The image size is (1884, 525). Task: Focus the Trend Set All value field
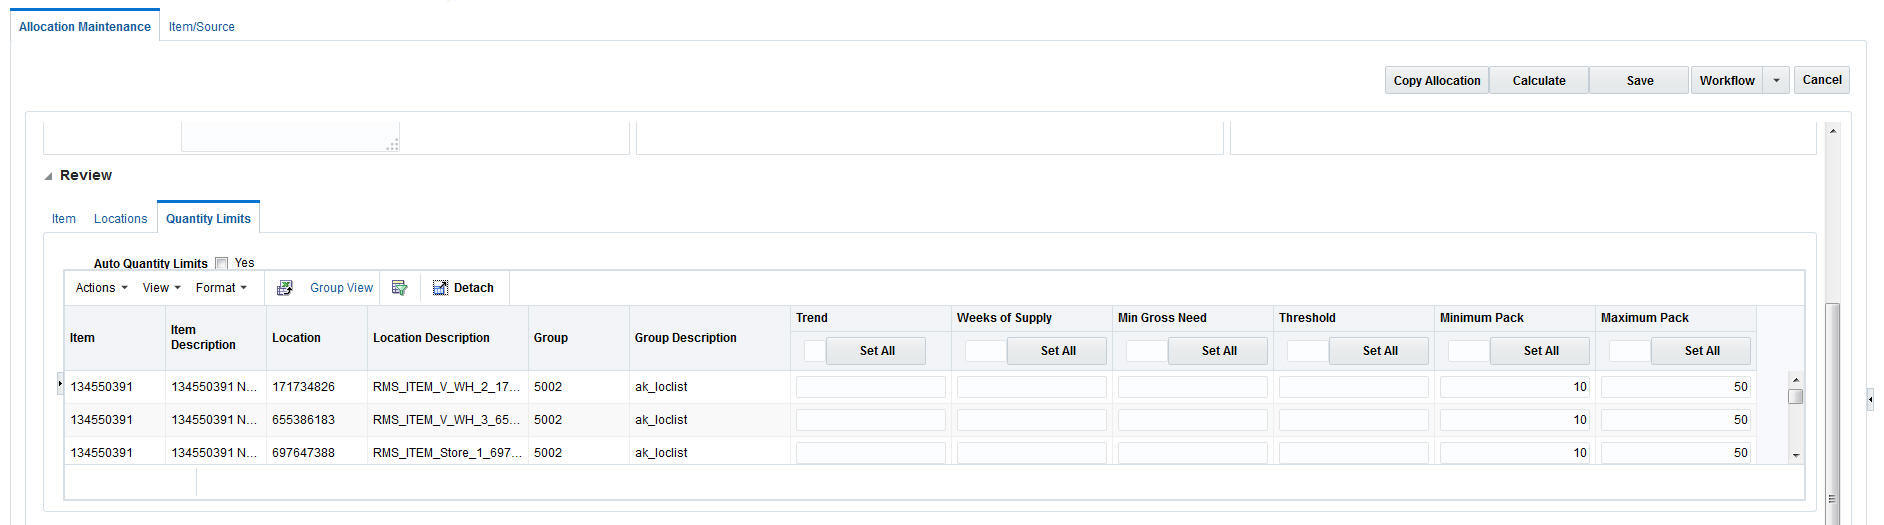pyautogui.click(x=815, y=351)
